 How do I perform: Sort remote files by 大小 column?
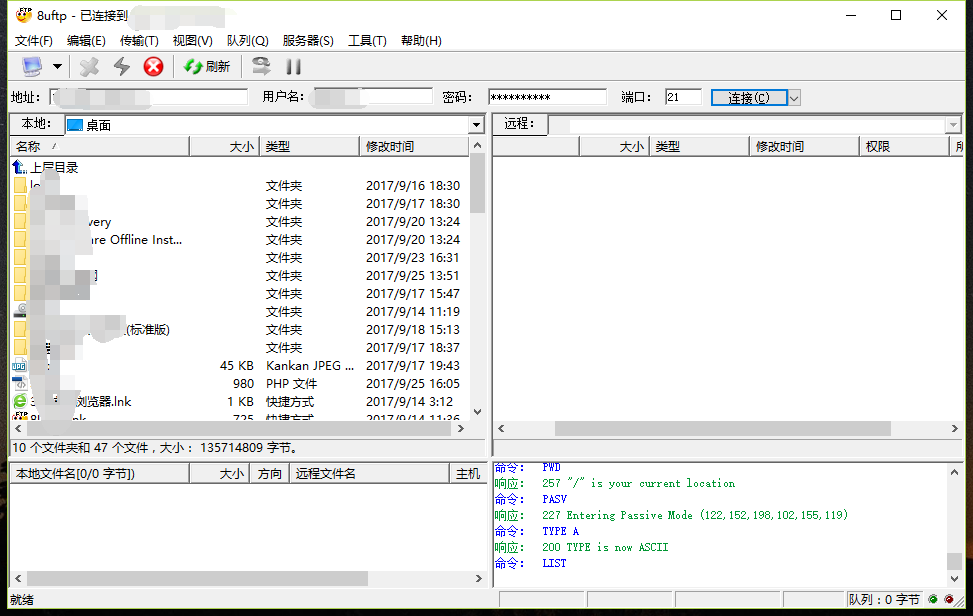coord(614,146)
